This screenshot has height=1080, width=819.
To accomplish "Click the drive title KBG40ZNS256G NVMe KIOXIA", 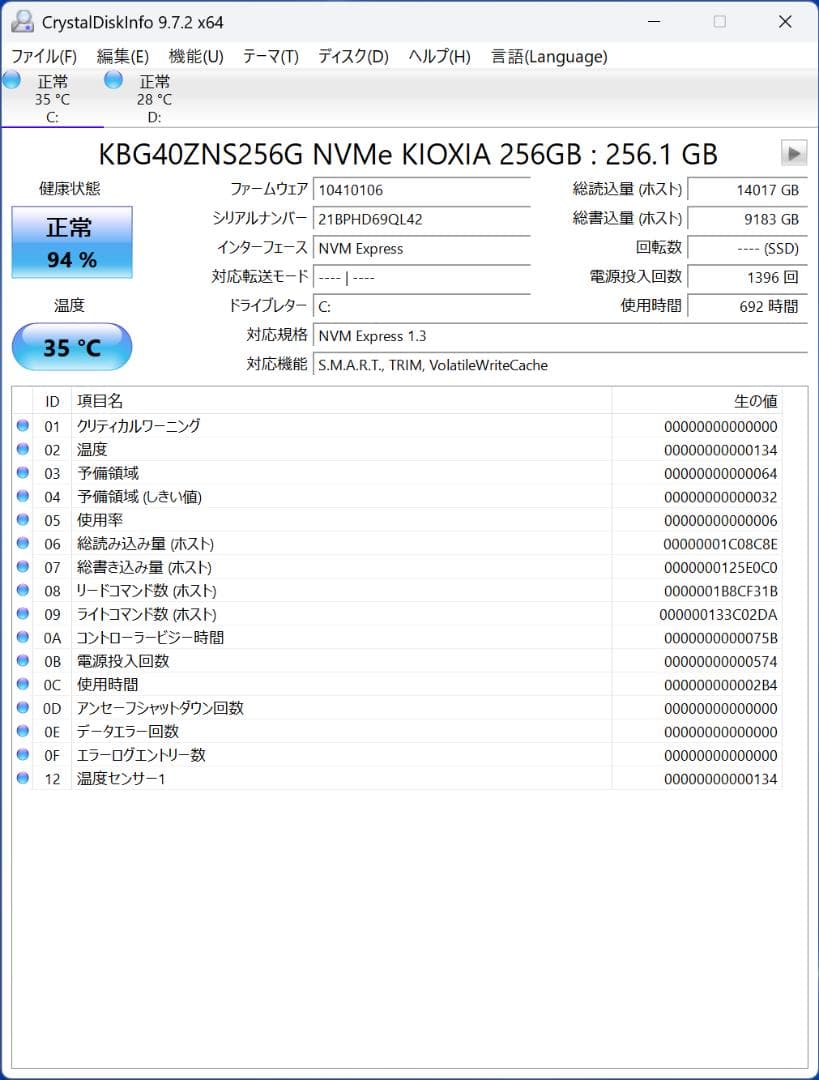I will 408,154.
